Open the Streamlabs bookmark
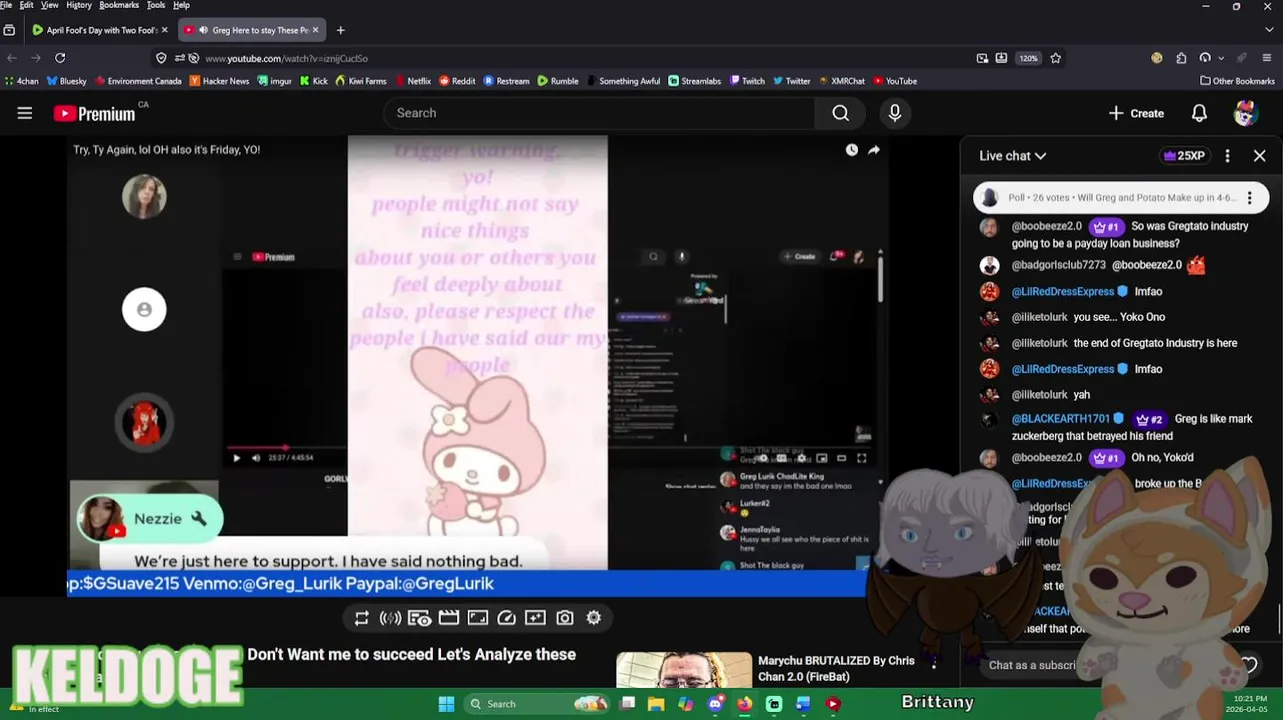 click(695, 81)
